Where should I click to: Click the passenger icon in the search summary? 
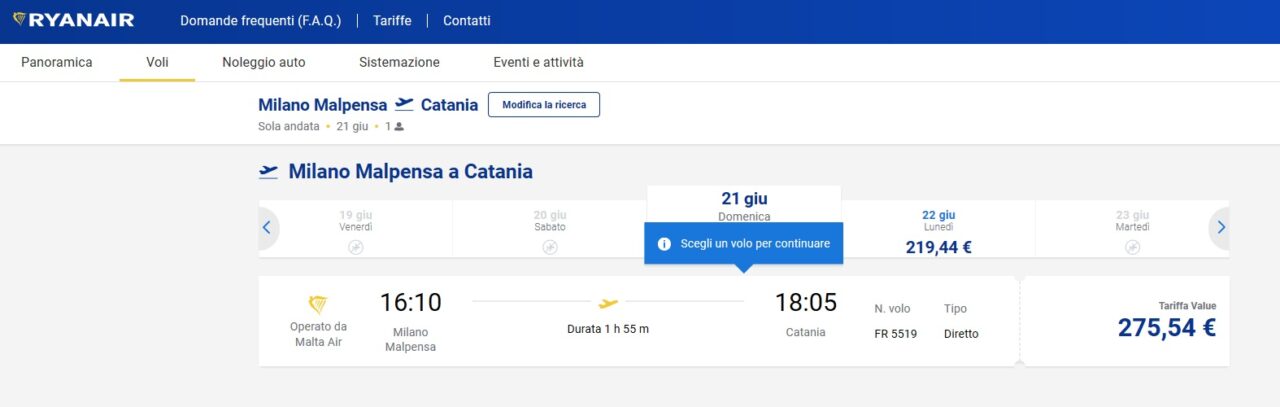point(399,127)
